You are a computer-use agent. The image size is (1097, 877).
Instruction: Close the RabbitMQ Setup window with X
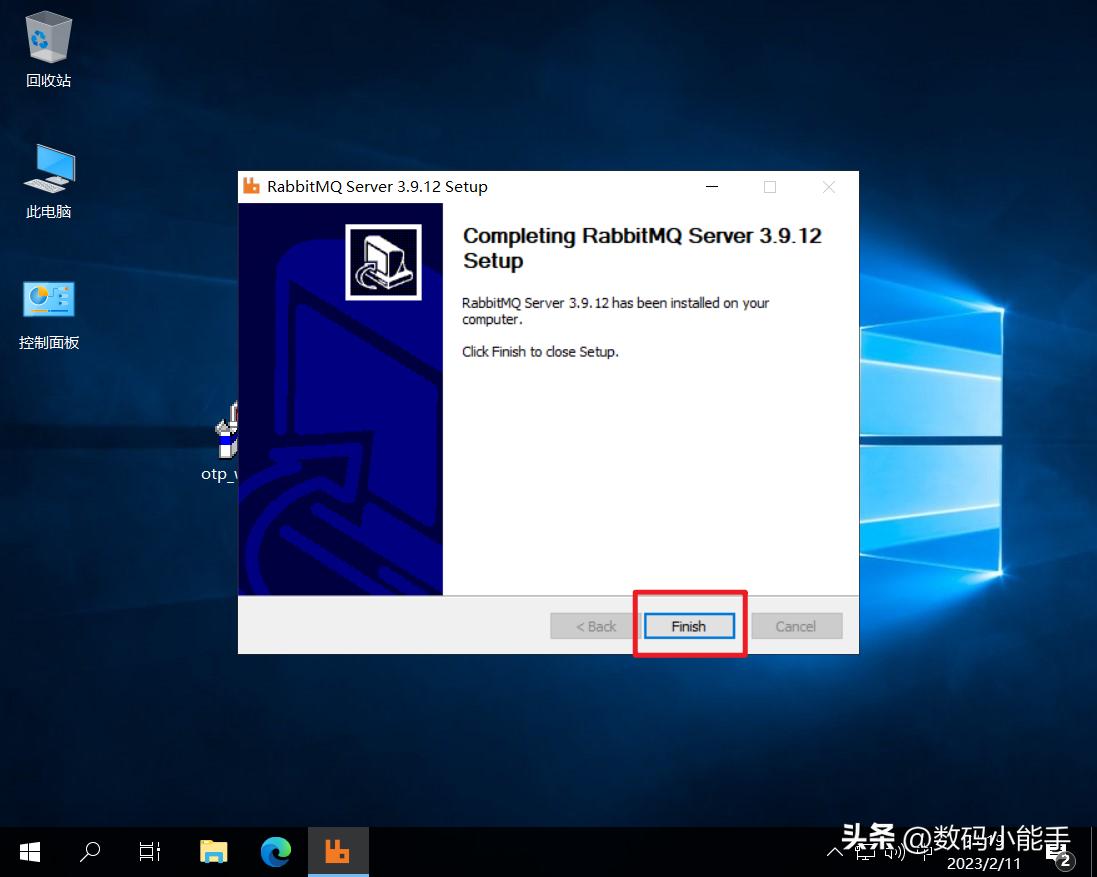[828, 187]
